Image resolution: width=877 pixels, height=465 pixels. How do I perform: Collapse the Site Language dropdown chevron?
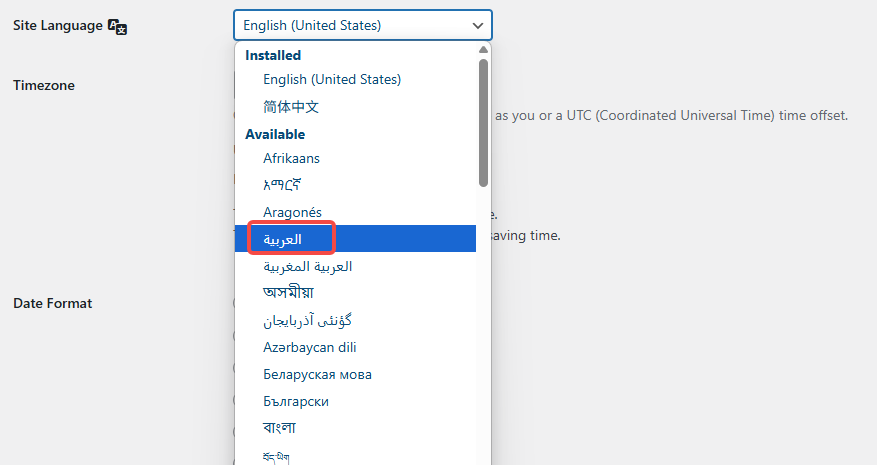coord(476,25)
